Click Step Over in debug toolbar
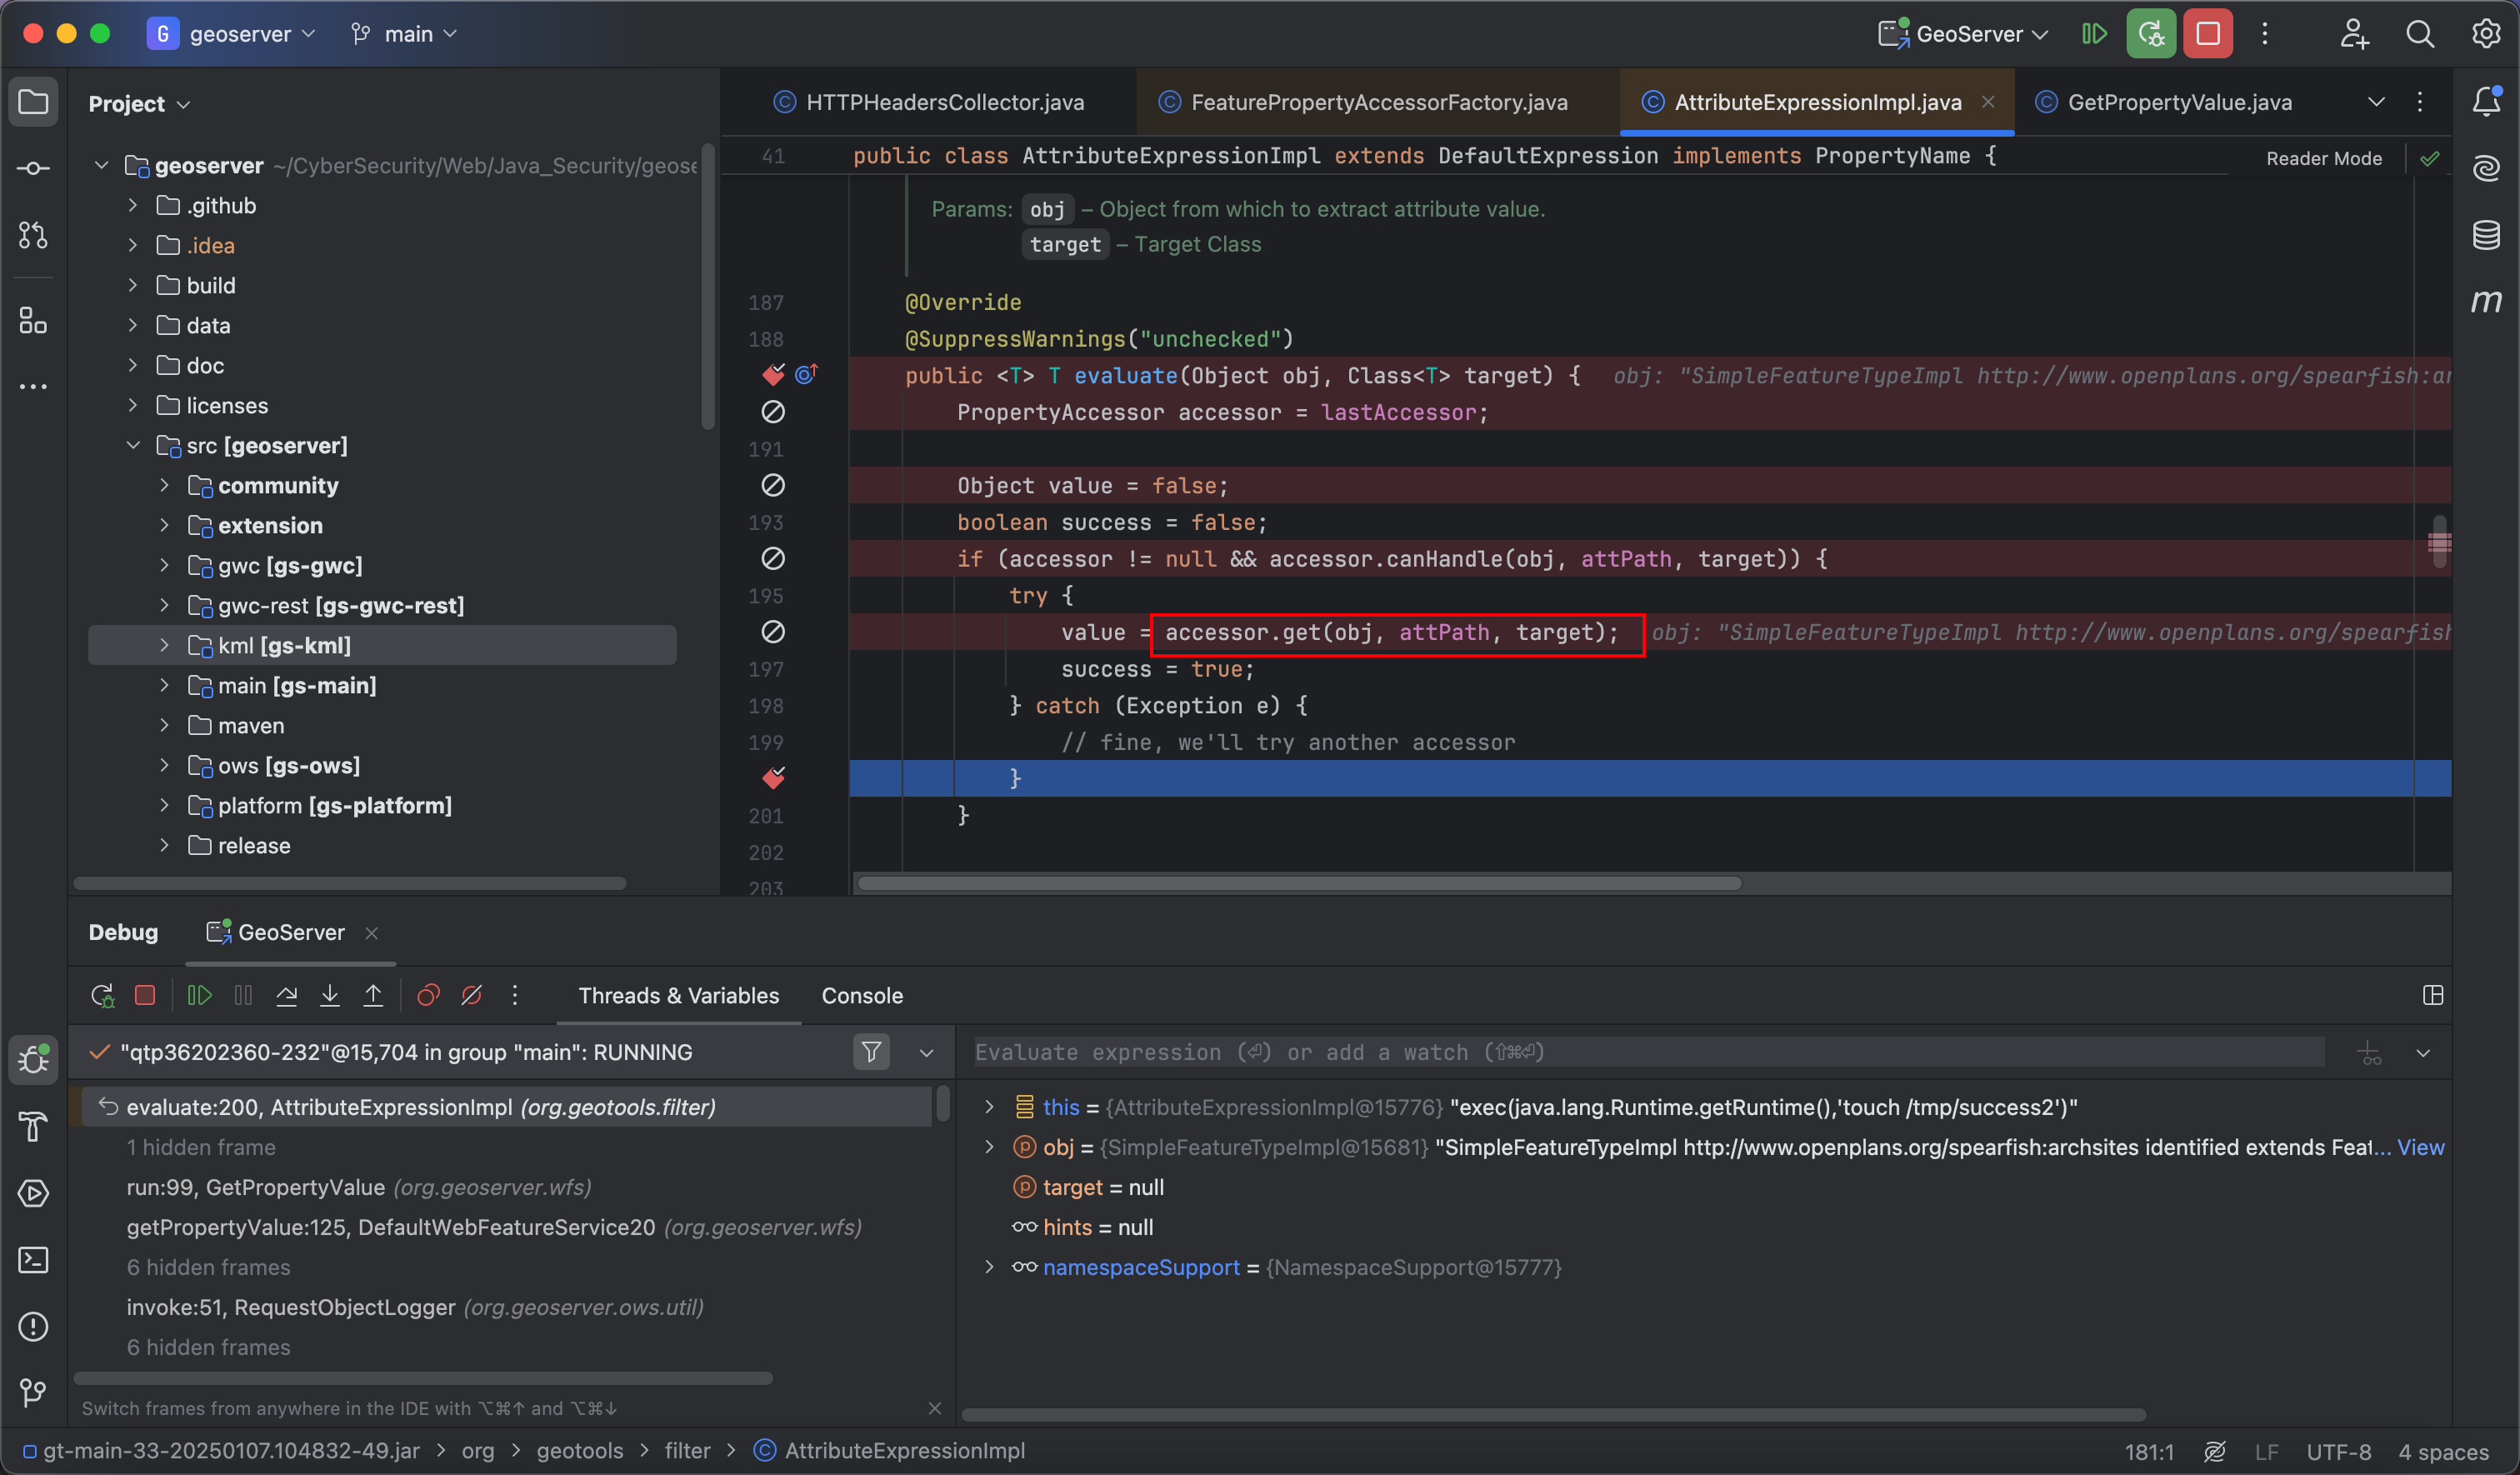The image size is (2520, 1475). [286, 995]
